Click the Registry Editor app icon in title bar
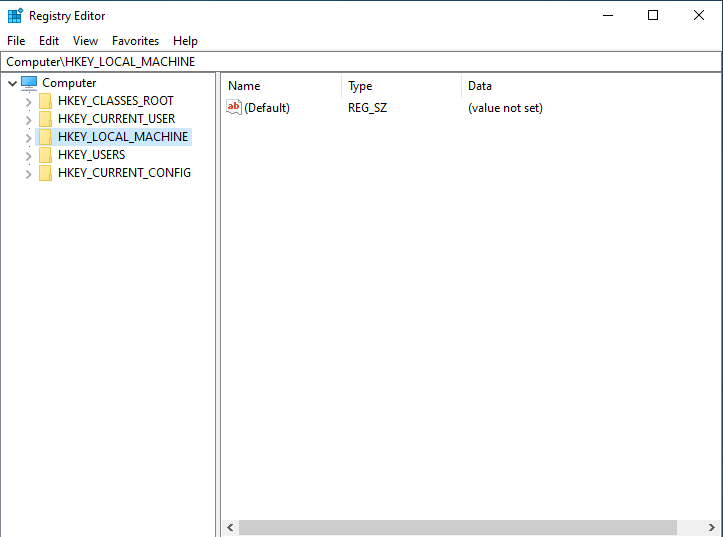This screenshot has height=537, width=723. tap(15, 15)
